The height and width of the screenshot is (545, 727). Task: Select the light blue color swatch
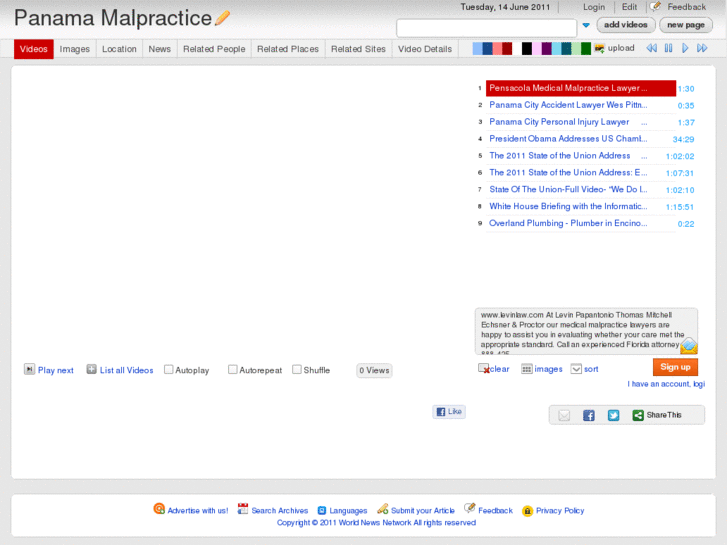(477, 48)
